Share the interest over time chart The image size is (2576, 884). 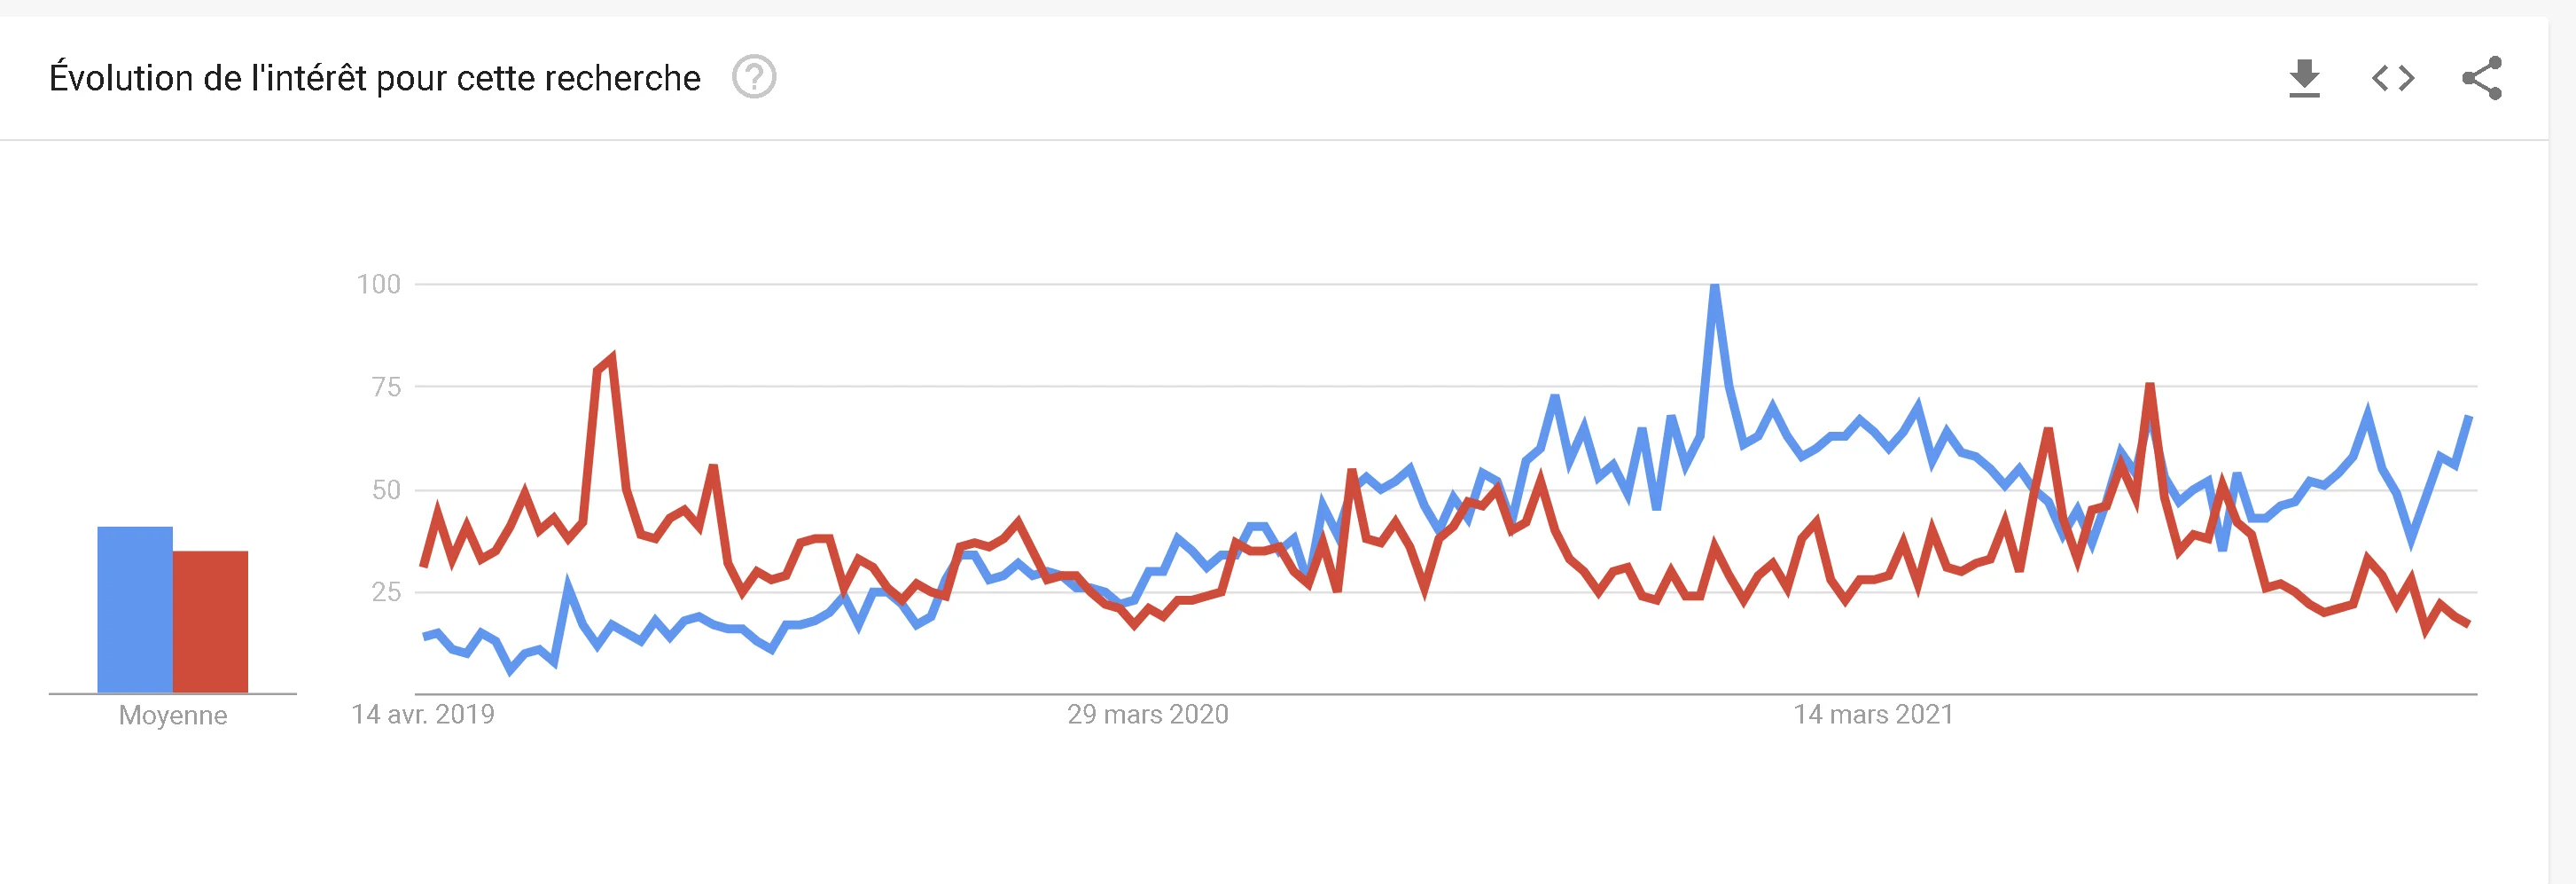[2482, 78]
